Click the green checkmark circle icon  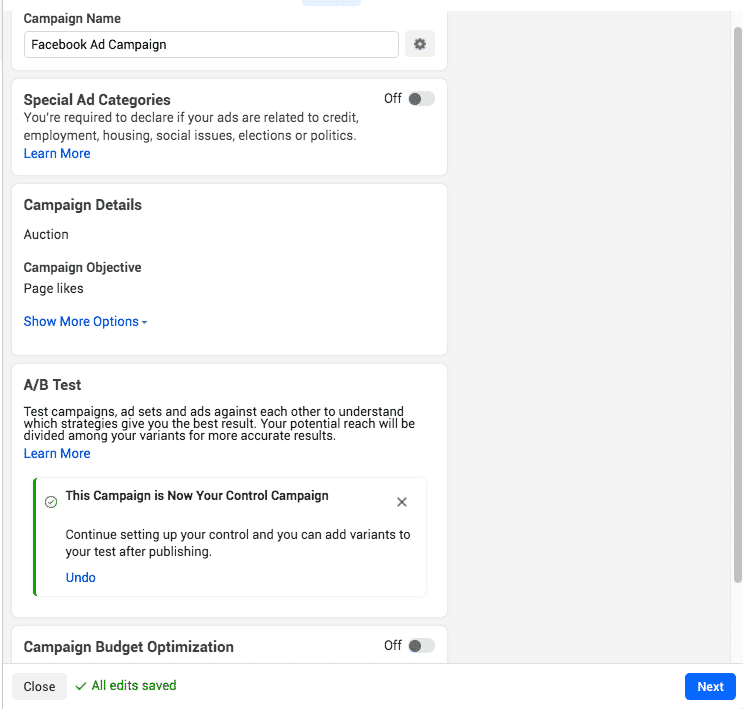pyautogui.click(x=51, y=502)
